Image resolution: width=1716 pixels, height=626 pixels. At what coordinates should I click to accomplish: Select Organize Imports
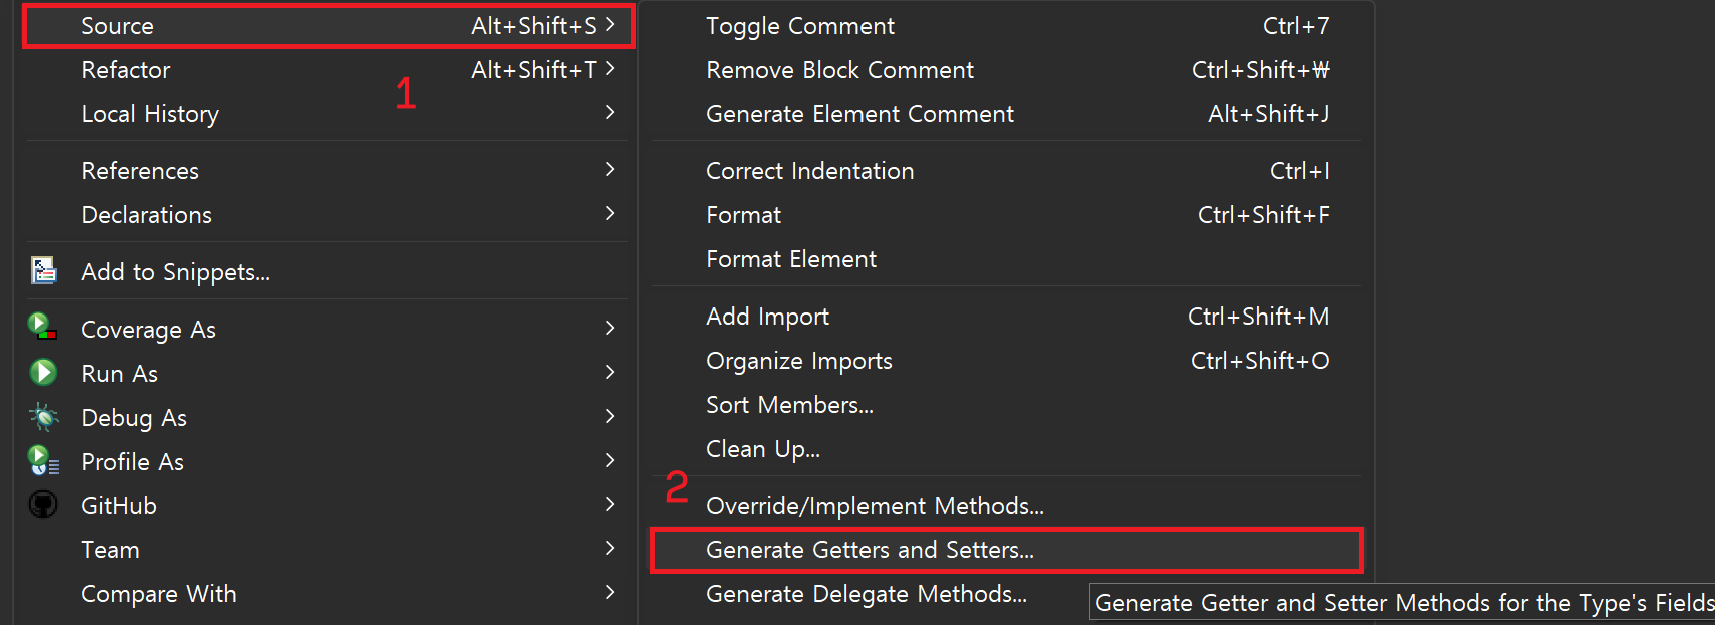coord(1007,361)
